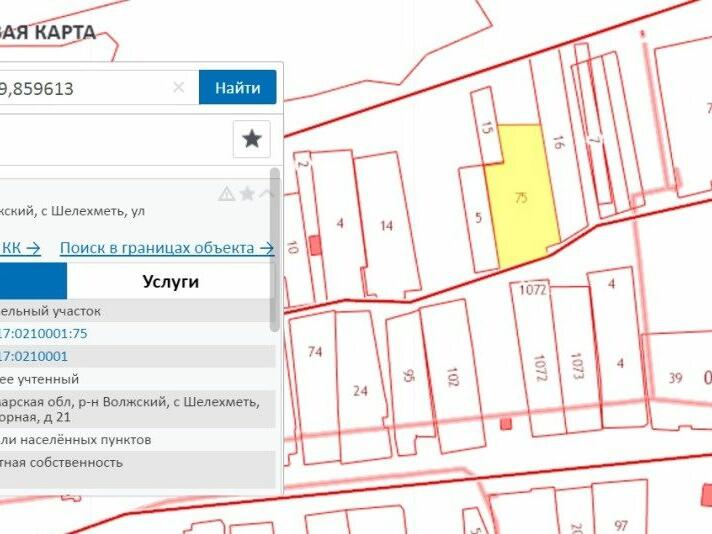Select parcel 74 on the map

[315, 351]
